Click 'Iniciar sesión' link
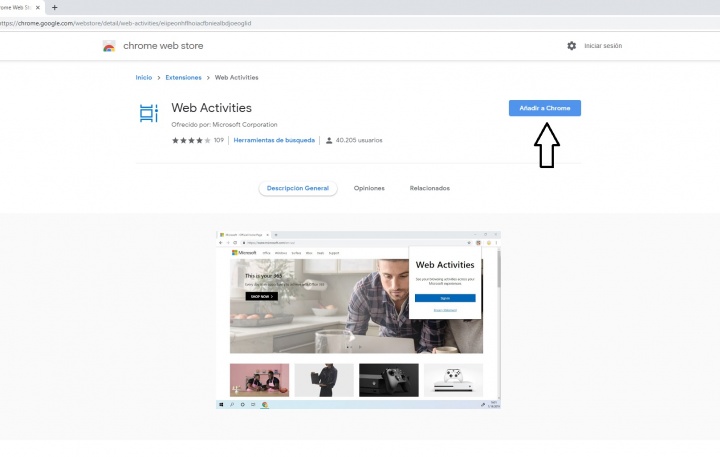Image resolution: width=720 pixels, height=457 pixels. (603, 45)
